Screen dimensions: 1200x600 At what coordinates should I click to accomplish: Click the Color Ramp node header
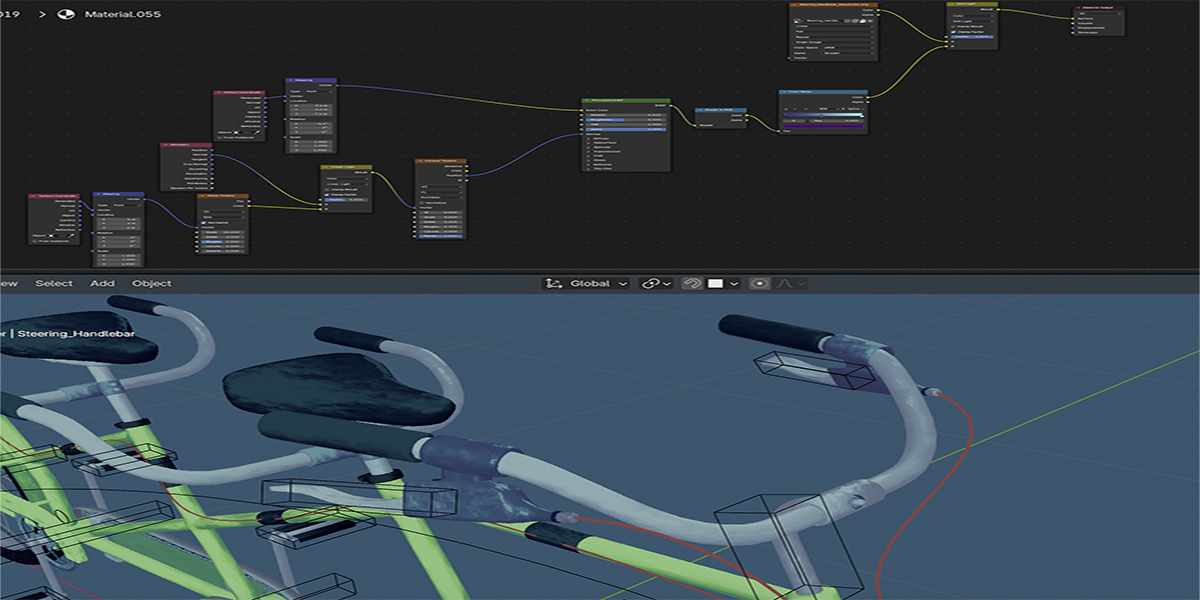pyautogui.click(x=823, y=92)
